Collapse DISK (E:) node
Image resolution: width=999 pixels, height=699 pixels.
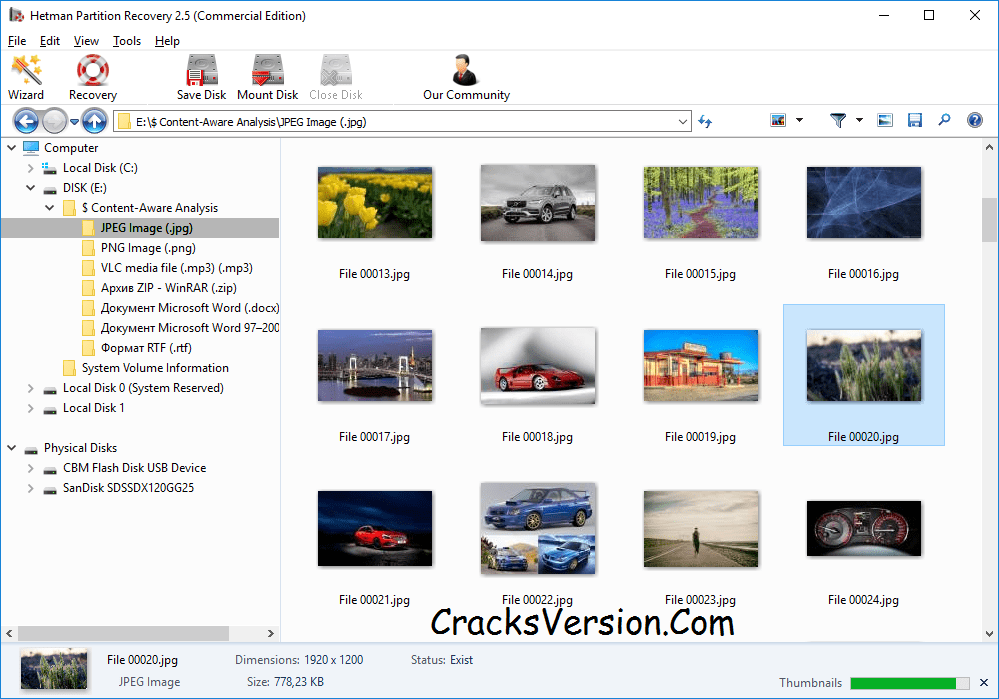pos(31,188)
